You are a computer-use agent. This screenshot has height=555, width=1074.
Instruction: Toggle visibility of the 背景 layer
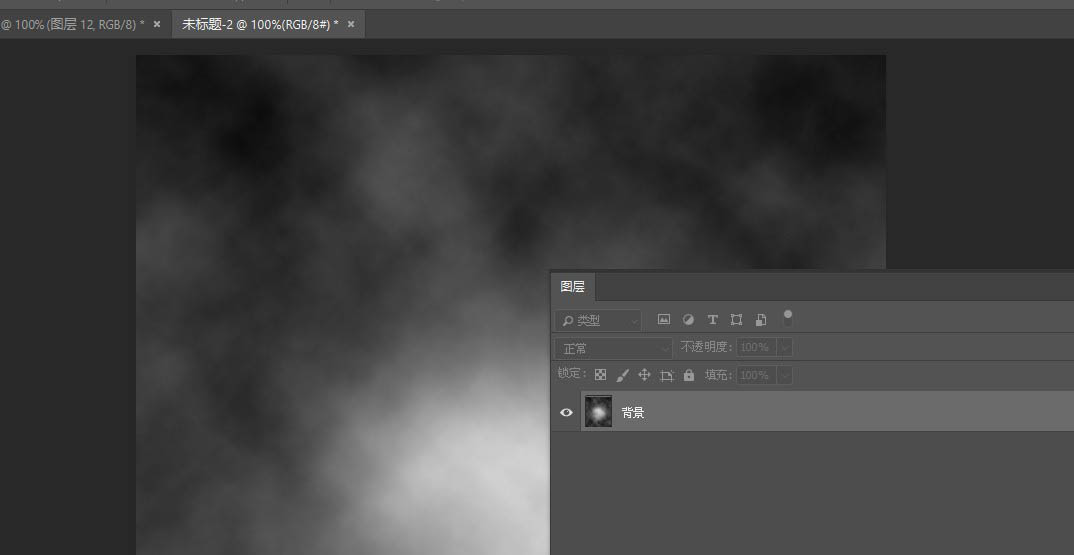566,412
